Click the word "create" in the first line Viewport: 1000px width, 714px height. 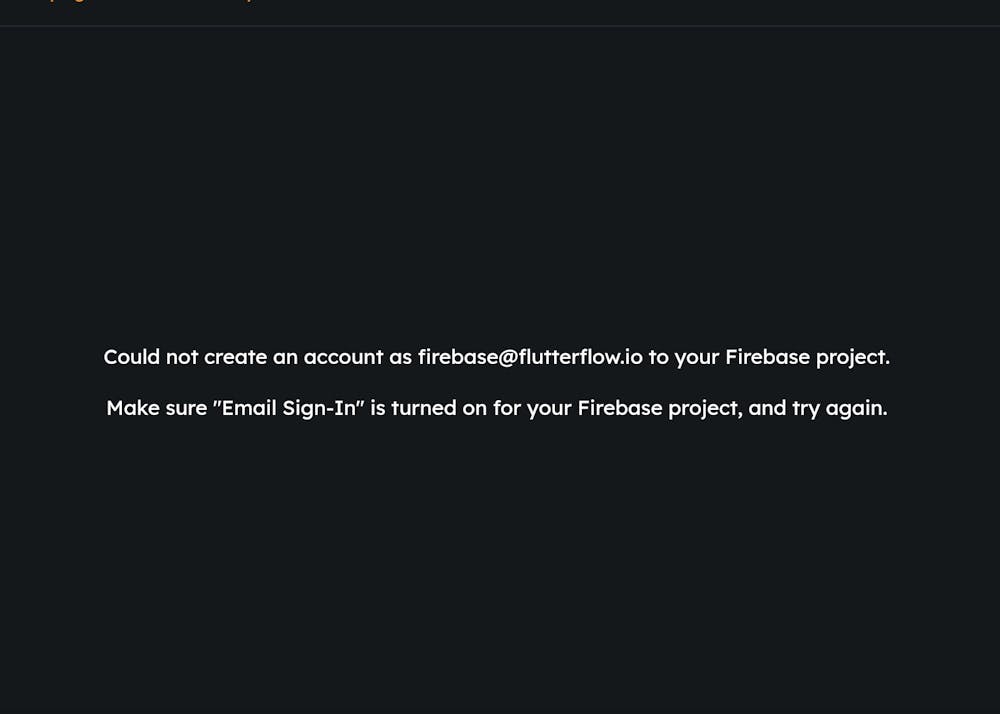point(235,357)
